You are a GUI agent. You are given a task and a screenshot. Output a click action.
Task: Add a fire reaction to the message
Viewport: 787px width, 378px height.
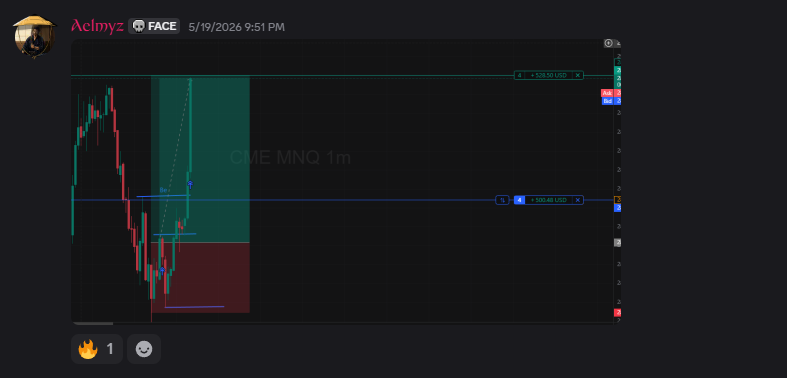coord(97,349)
